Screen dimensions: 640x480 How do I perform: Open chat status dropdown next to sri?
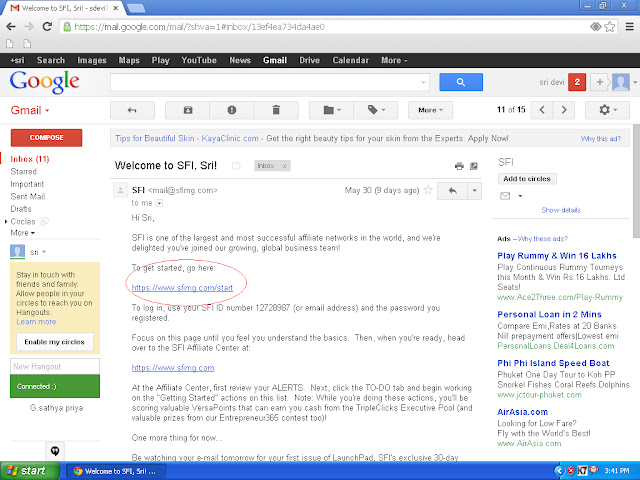pyautogui.click(x=44, y=252)
